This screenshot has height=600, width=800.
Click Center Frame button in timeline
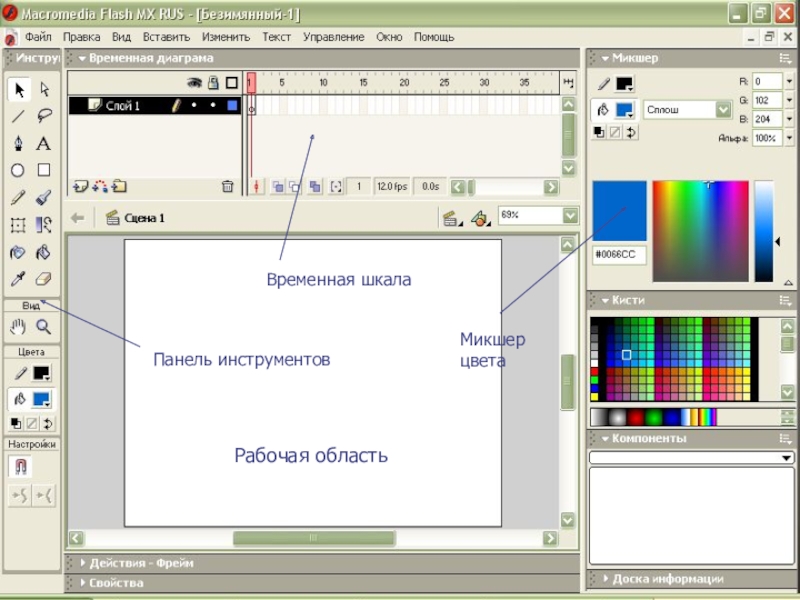(x=257, y=187)
